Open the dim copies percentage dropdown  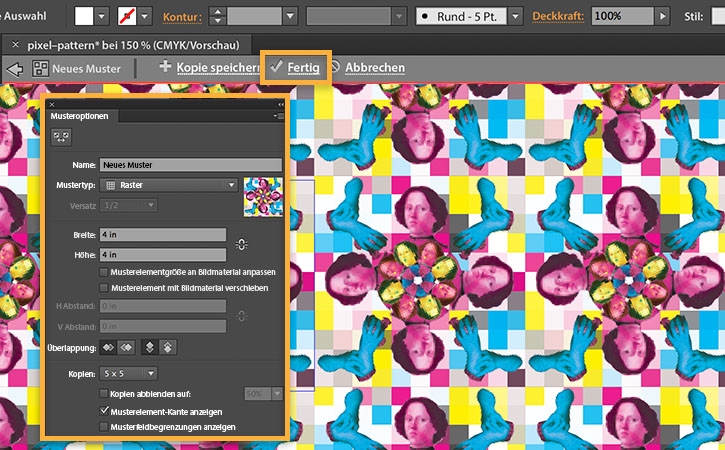coord(277,394)
